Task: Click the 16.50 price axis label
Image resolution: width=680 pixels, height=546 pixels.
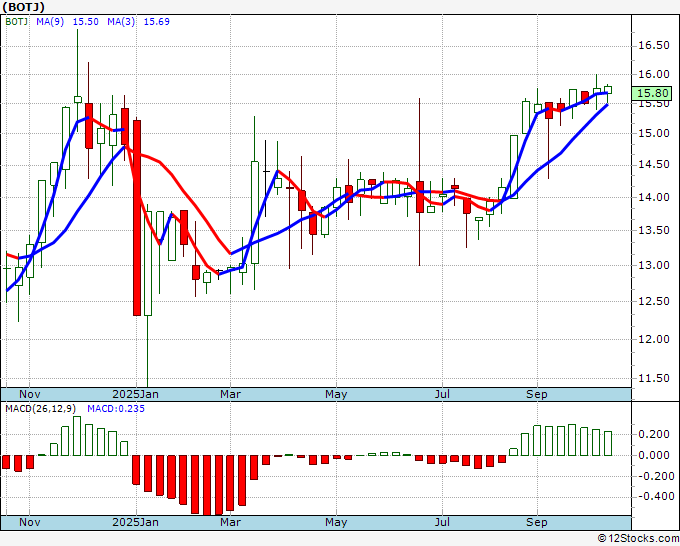Action: 654,46
